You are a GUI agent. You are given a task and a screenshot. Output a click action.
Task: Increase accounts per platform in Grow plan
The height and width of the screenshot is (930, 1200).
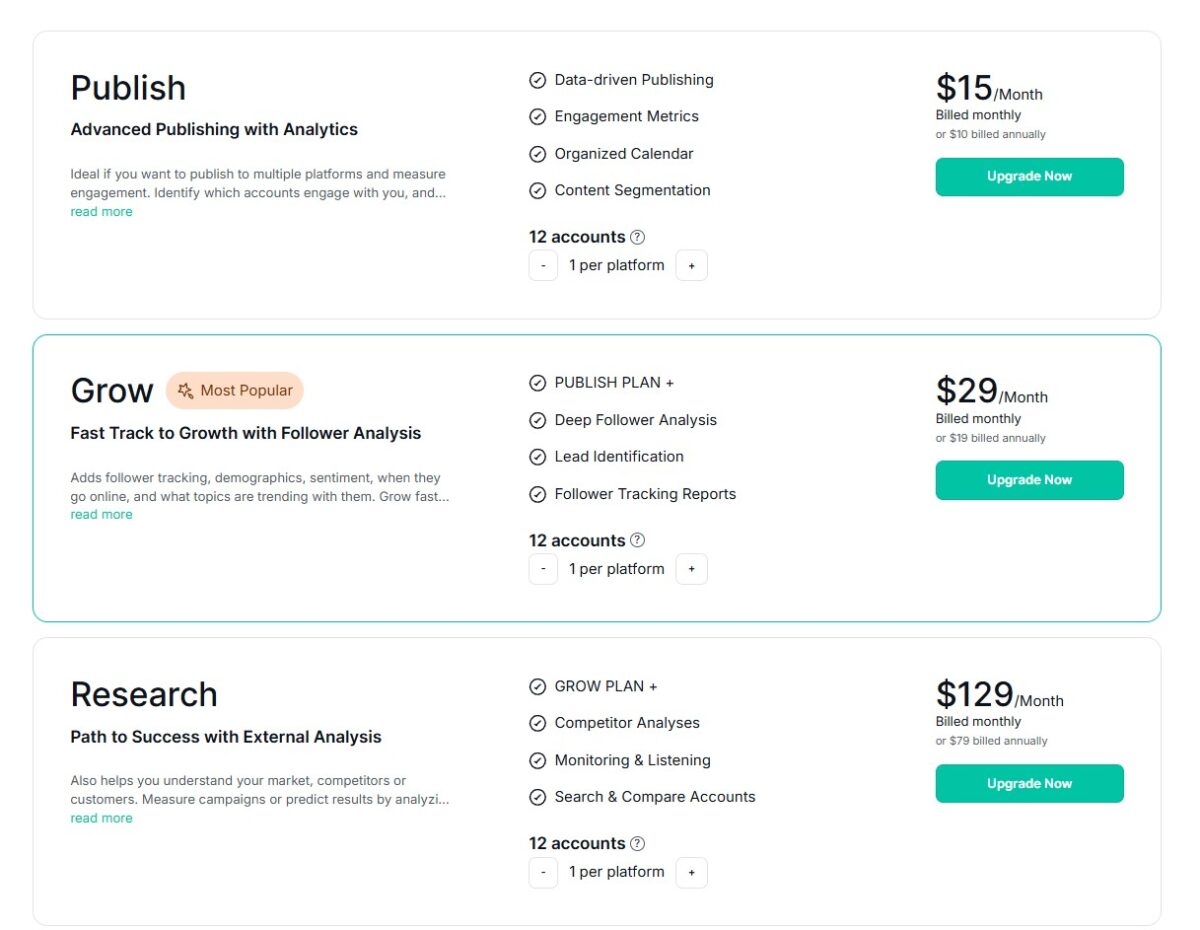(x=691, y=569)
